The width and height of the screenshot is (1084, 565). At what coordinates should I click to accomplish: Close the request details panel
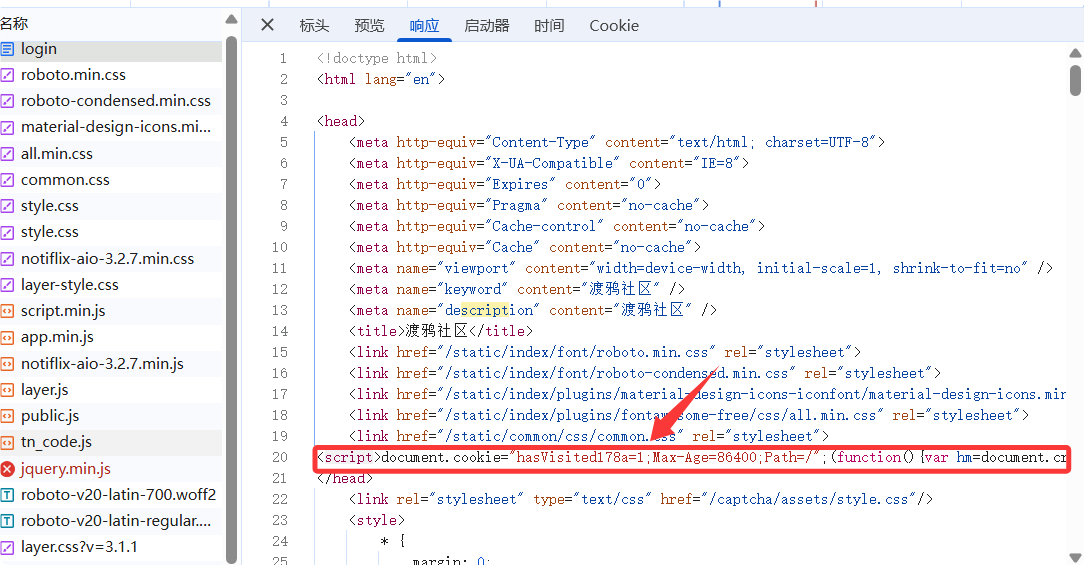click(267, 25)
